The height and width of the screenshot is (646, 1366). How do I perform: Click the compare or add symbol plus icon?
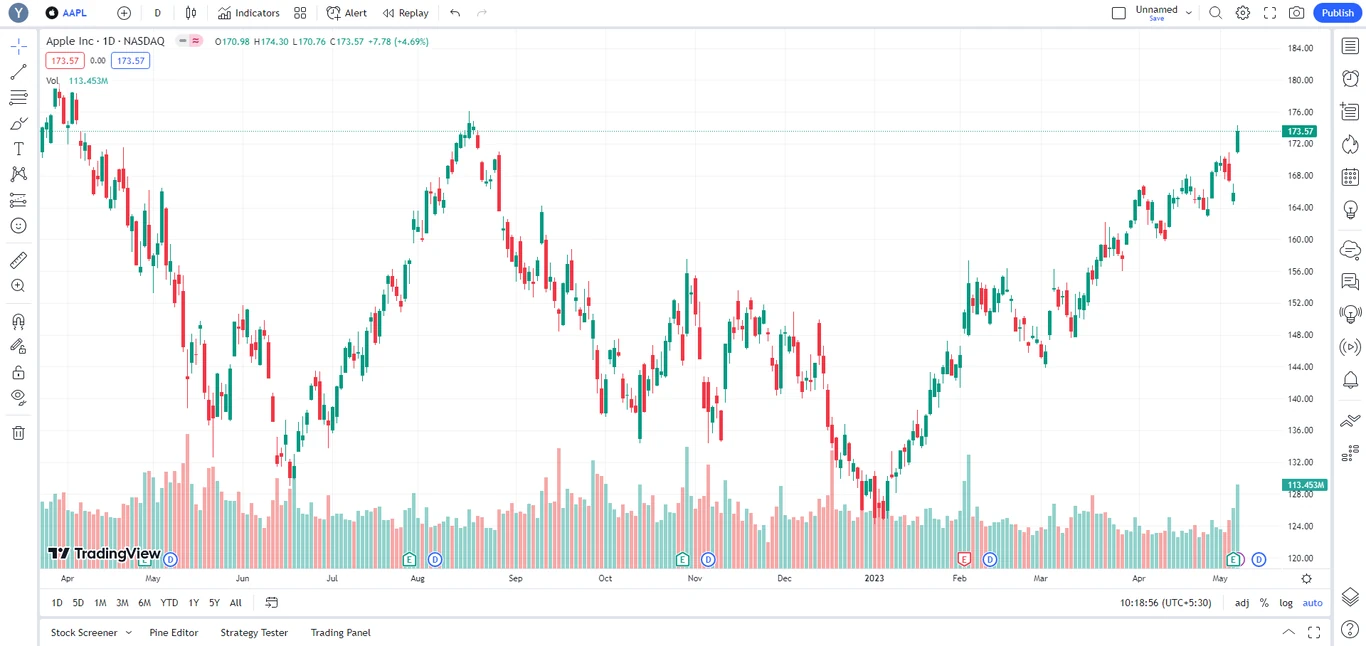pos(124,13)
